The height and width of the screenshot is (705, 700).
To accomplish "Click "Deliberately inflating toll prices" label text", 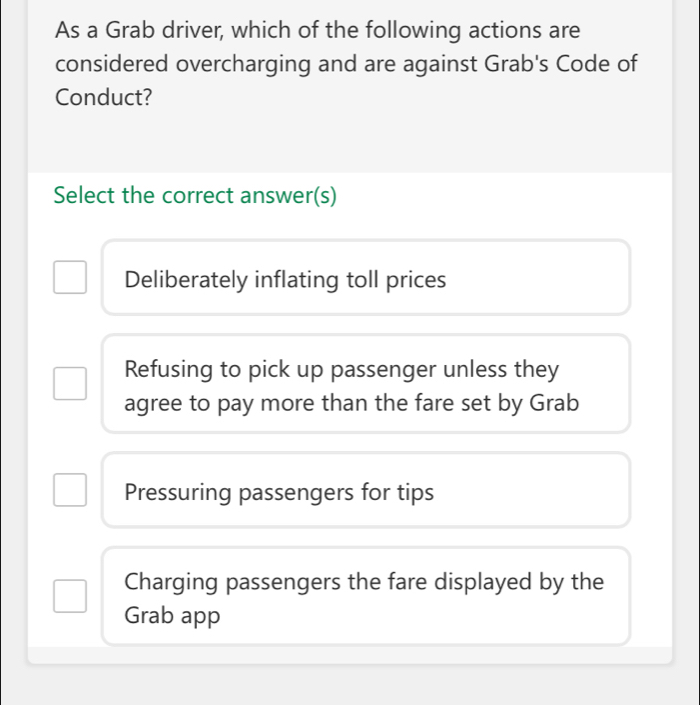I will click(286, 279).
